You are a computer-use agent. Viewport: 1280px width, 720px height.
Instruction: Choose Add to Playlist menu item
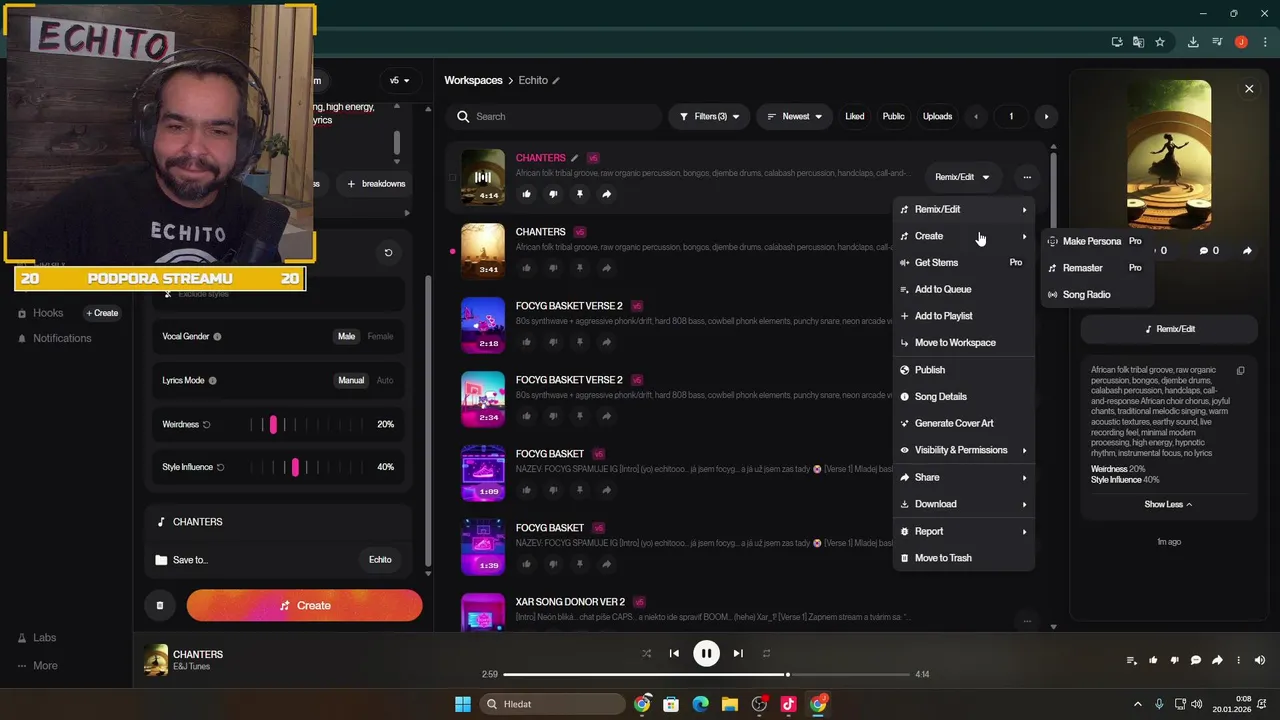point(963,316)
